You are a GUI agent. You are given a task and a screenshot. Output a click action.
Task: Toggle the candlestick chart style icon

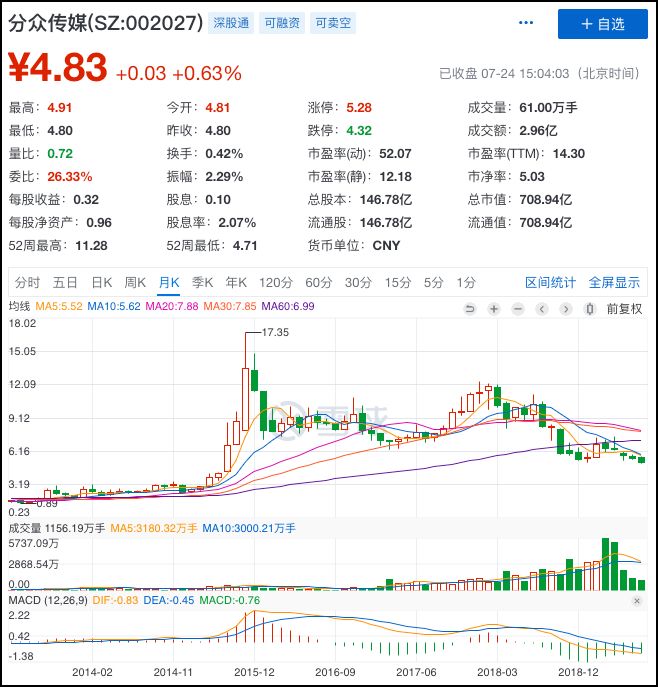pyautogui.click(x=590, y=309)
